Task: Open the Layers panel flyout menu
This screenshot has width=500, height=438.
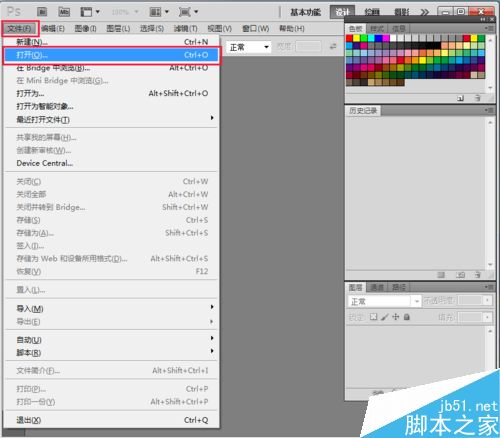Action: pos(489,287)
